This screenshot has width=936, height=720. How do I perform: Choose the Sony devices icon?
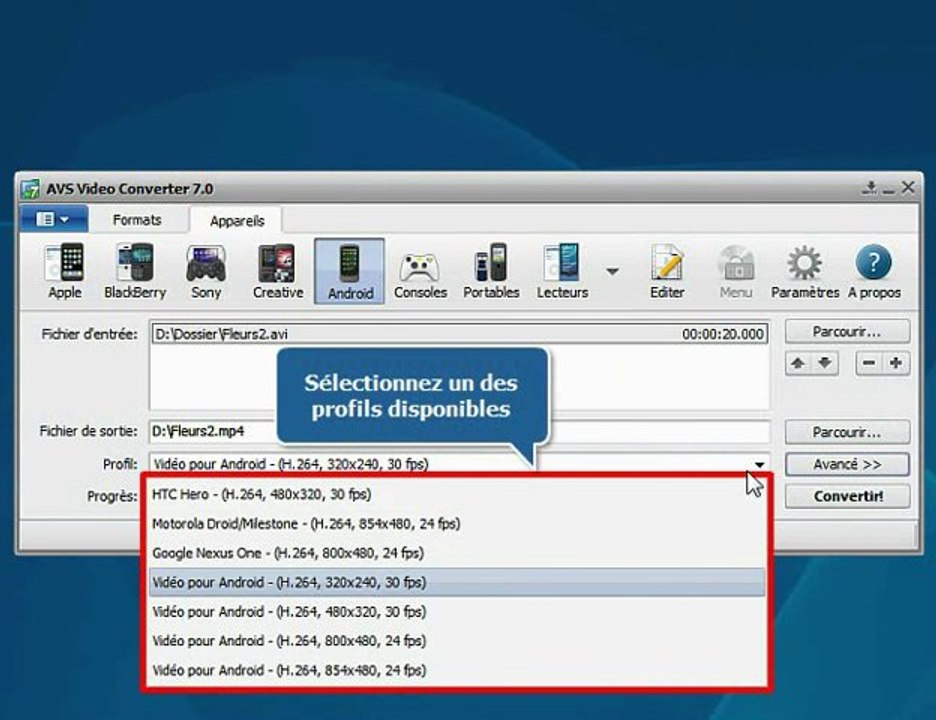206,271
